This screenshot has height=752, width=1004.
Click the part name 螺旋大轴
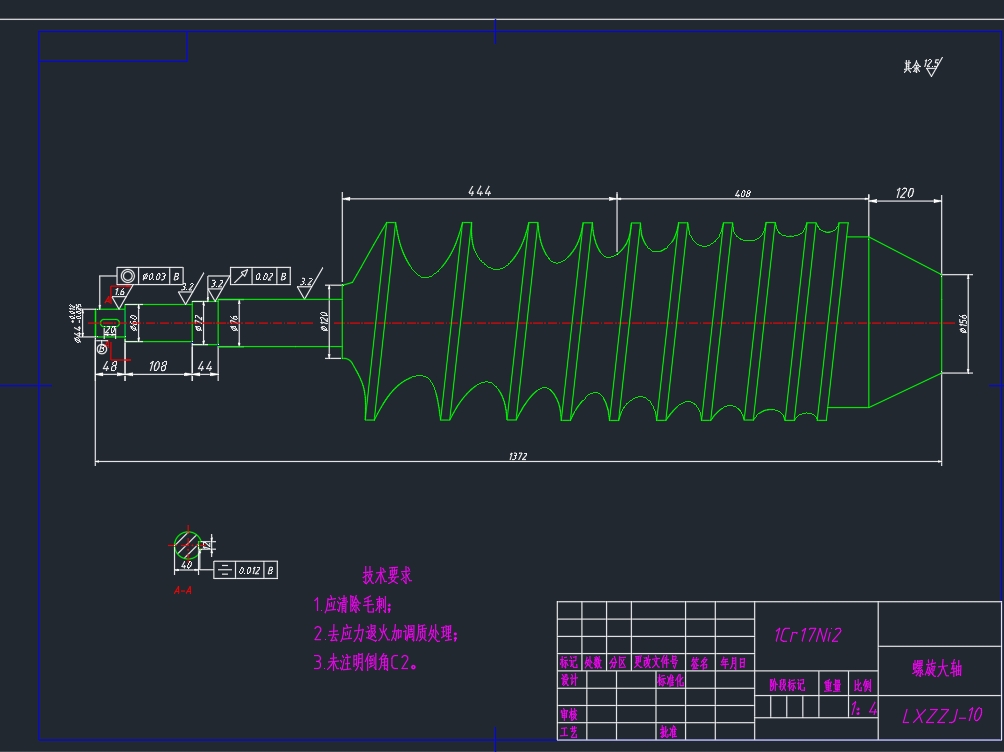(937, 669)
